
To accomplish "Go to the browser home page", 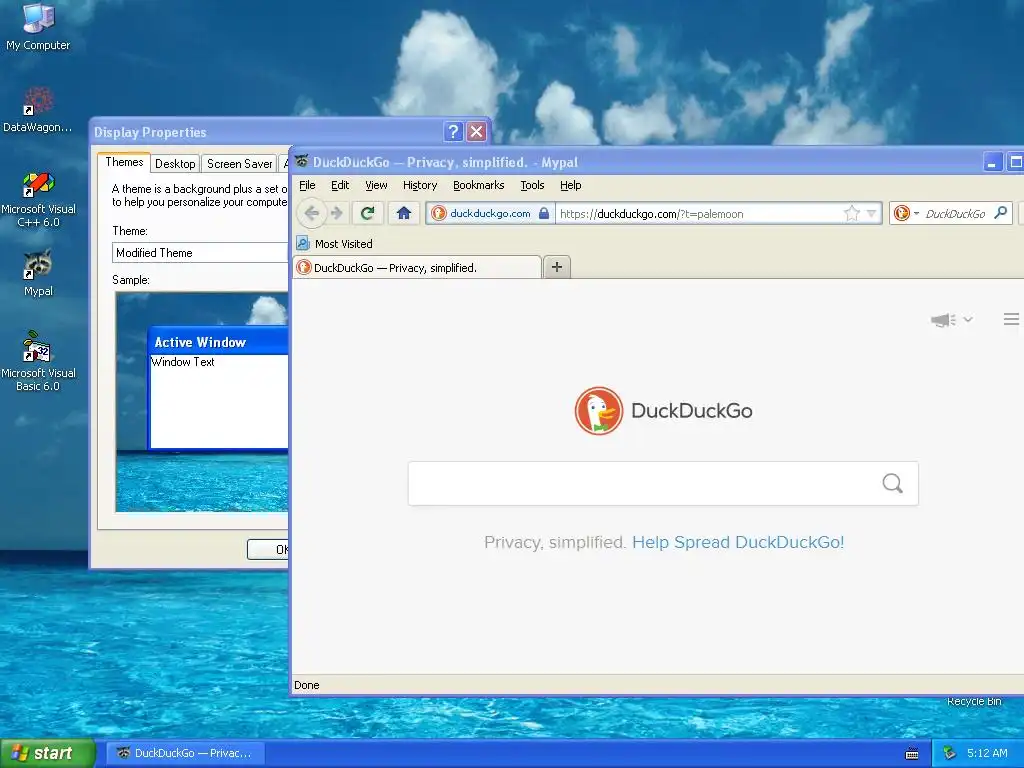I will pos(404,213).
